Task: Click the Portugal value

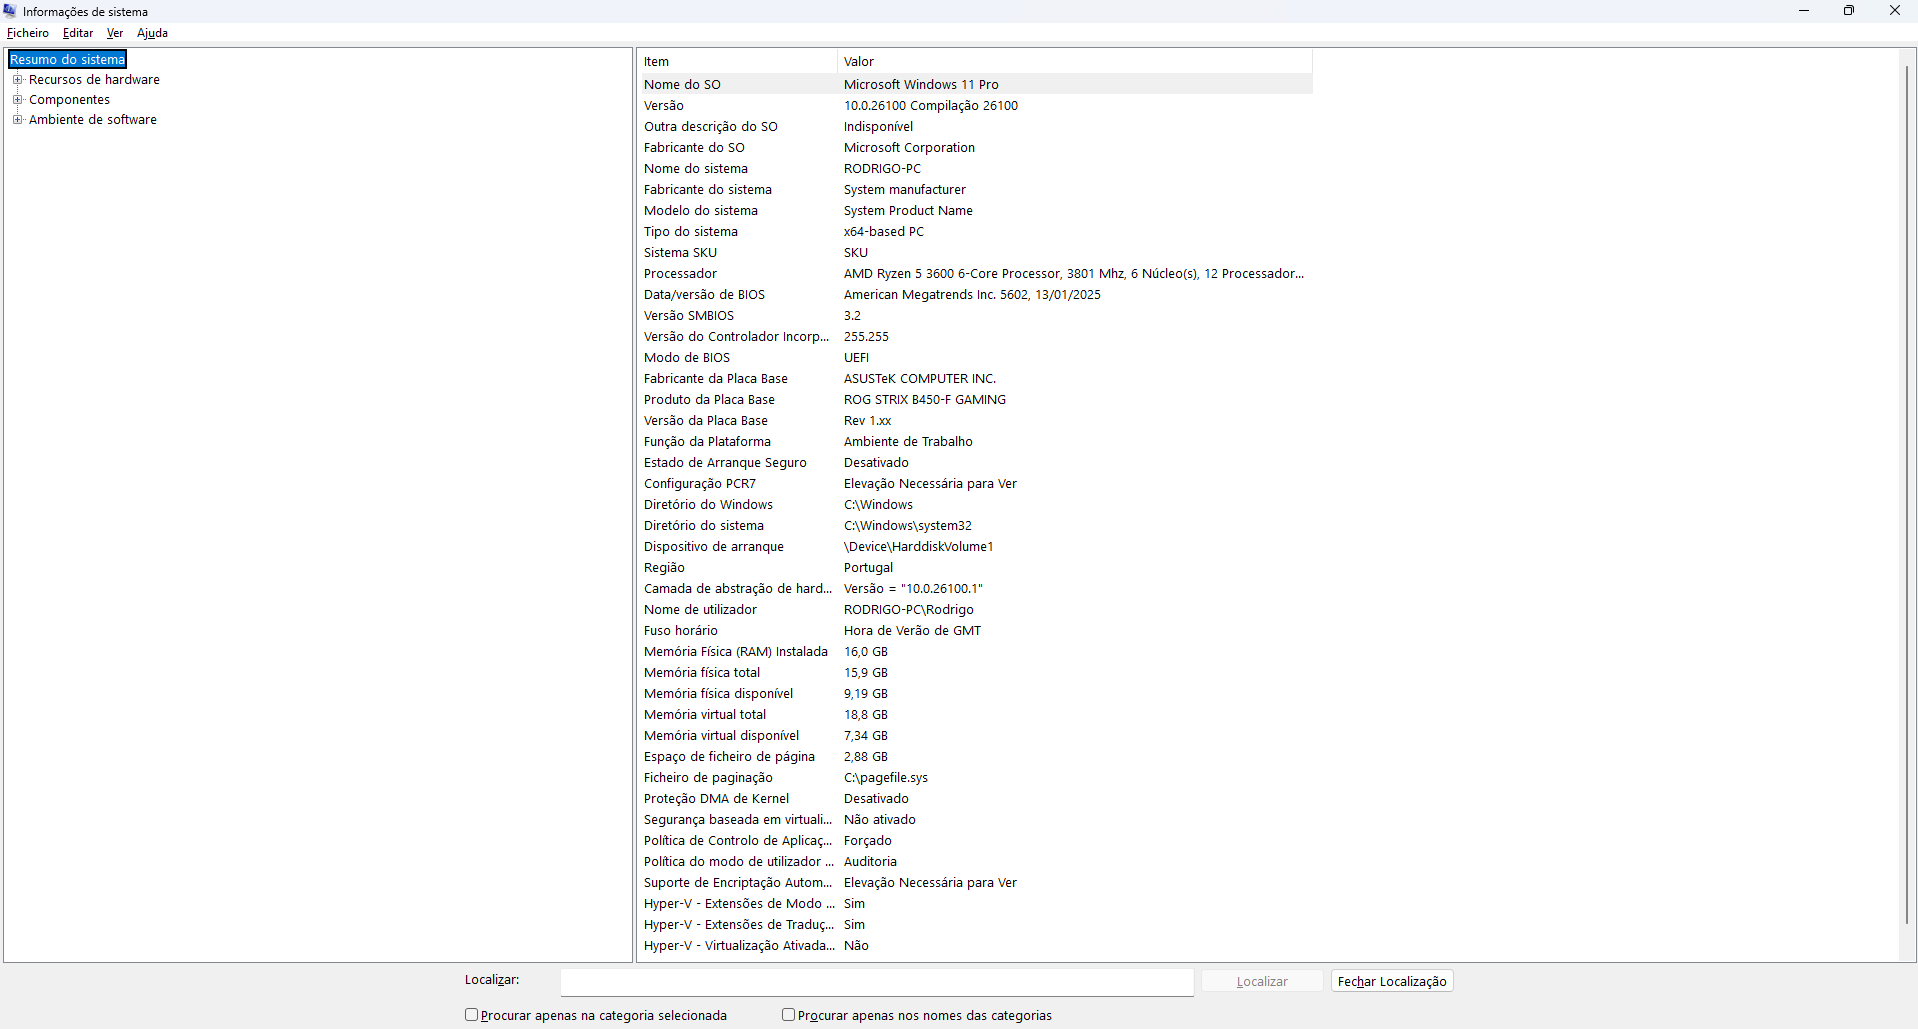Action: point(868,568)
